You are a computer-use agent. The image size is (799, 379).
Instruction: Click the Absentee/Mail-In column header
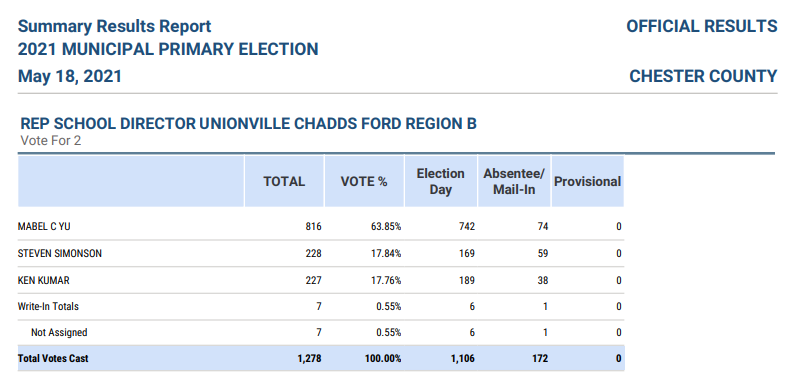tap(514, 182)
